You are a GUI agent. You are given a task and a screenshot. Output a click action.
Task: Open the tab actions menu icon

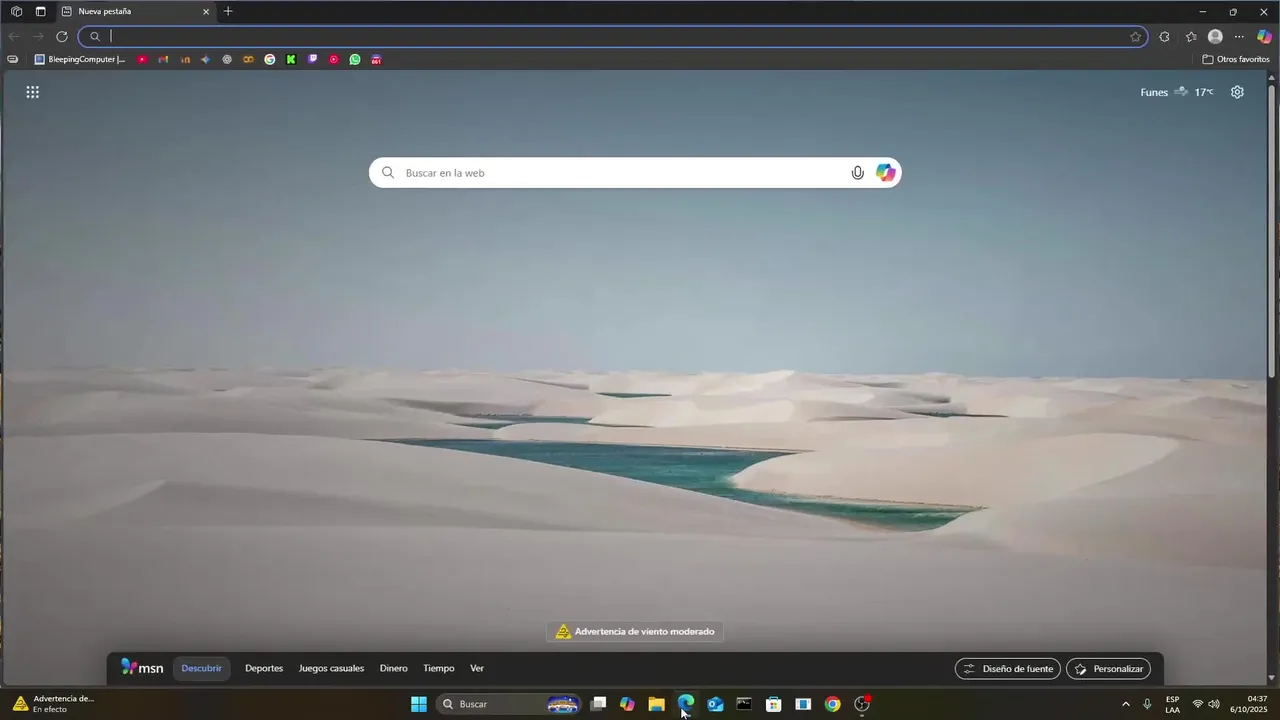pos(40,11)
